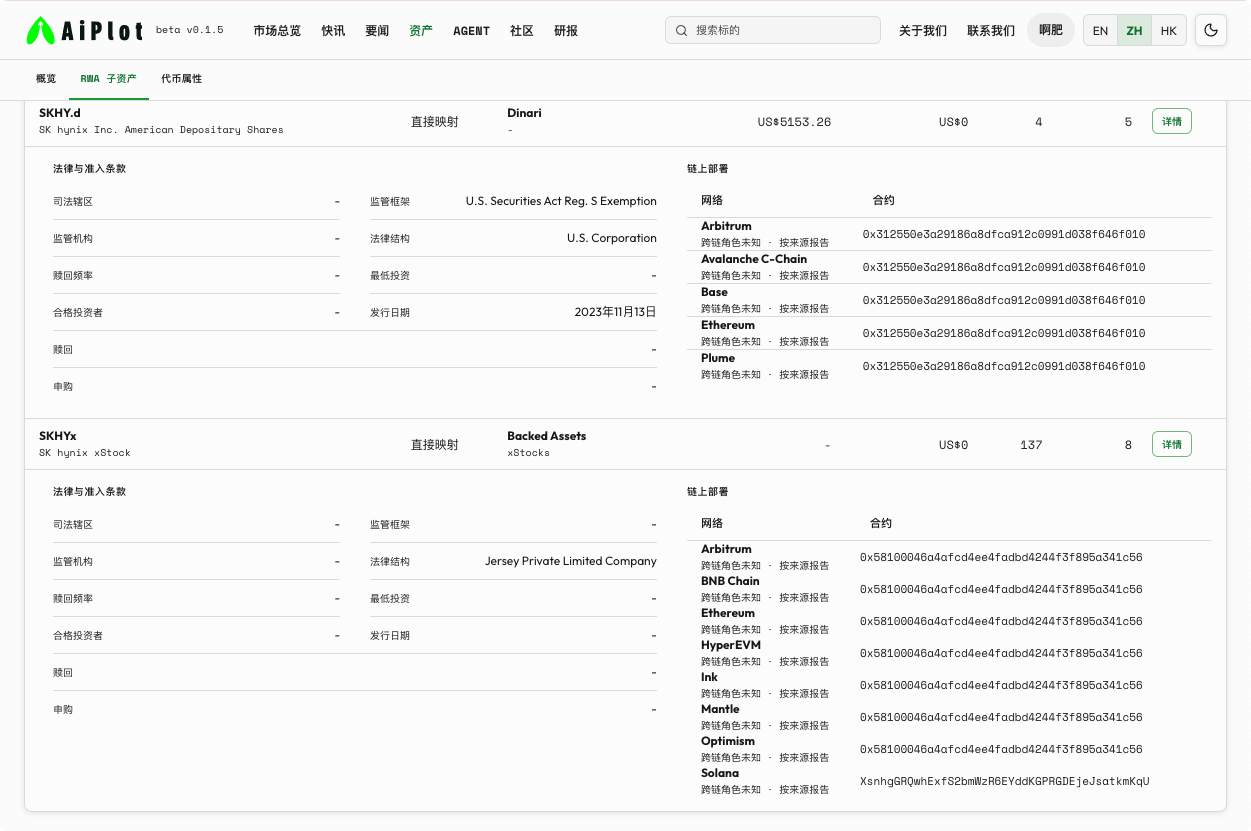Click the Plume network name
Screen dimensions: 1251x831
(718, 358)
